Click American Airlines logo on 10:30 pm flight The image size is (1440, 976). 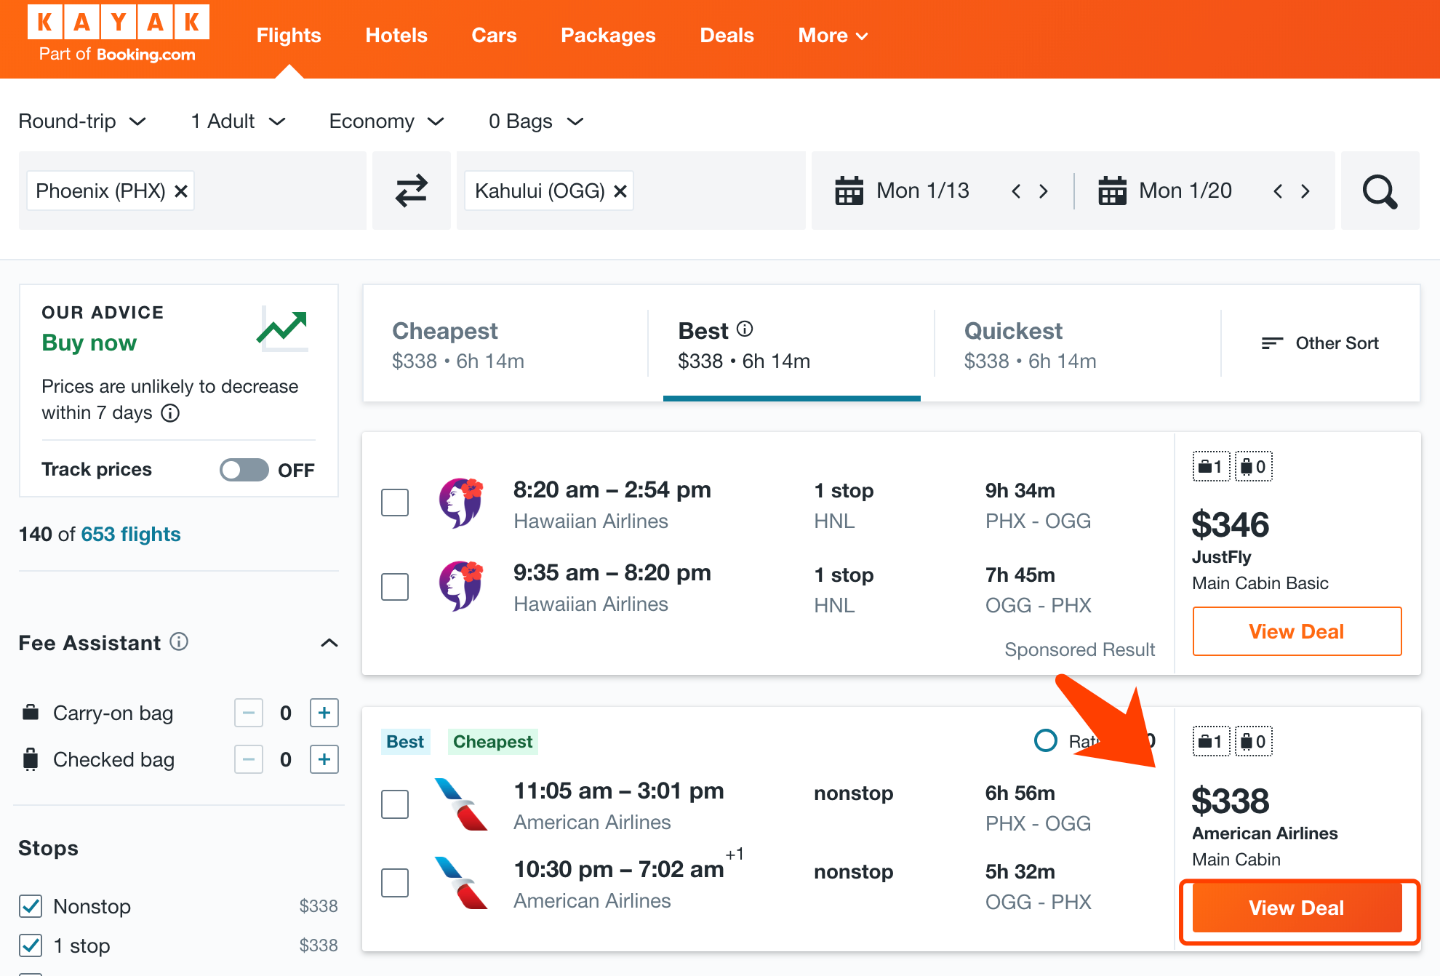pos(461,883)
